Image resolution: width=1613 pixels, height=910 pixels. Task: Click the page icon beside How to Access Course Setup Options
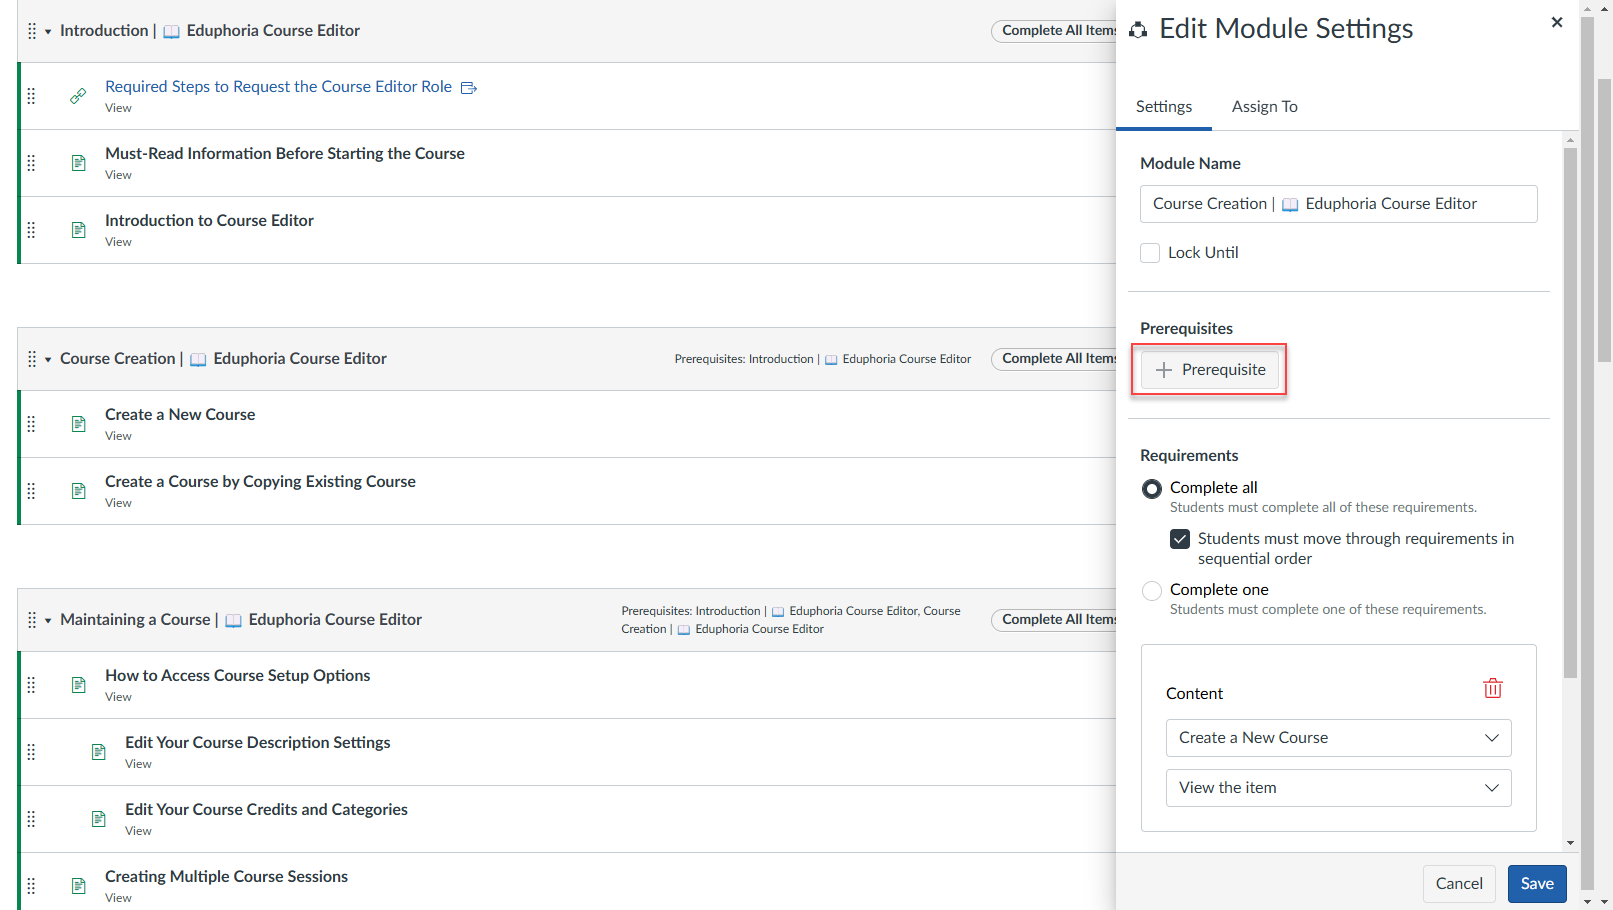(78, 685)
